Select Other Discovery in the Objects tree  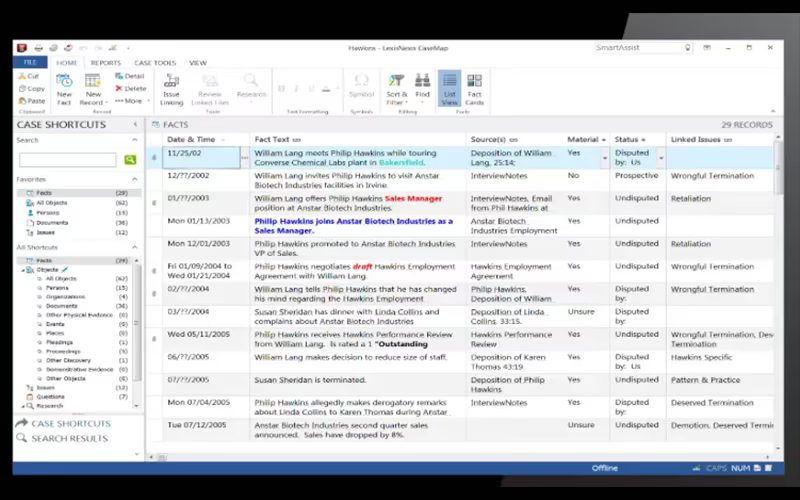point(68,360)
